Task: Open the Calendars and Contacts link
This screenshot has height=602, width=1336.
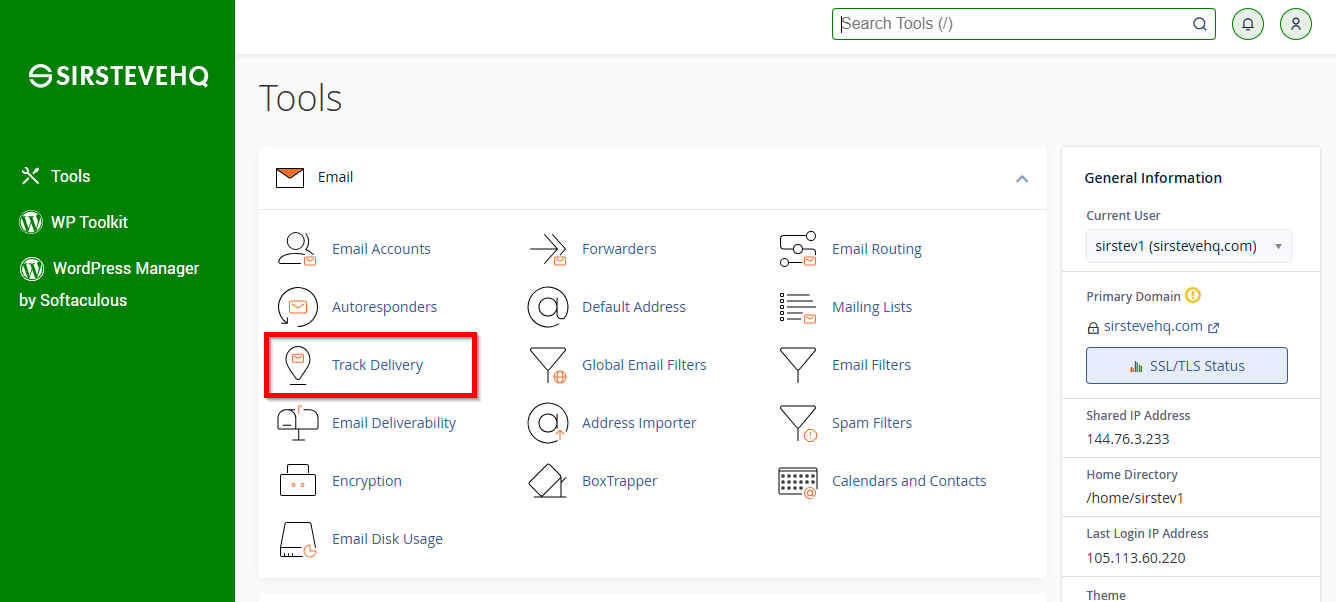Action: coord(909,481)
